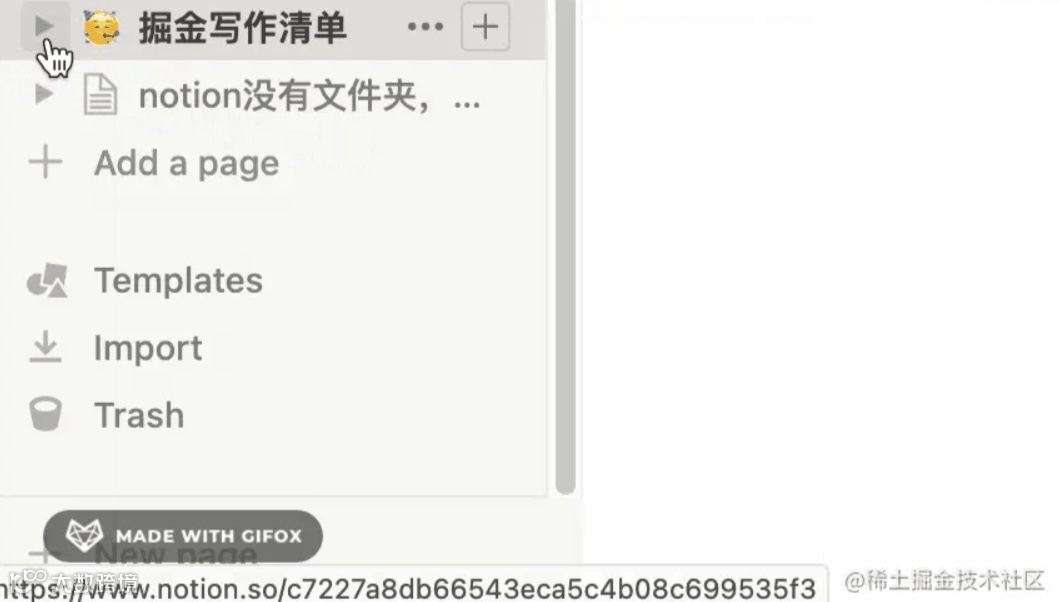Open the 掘金写作清单 page
This screenshot has width=1060, height=602.
[243, 28]
